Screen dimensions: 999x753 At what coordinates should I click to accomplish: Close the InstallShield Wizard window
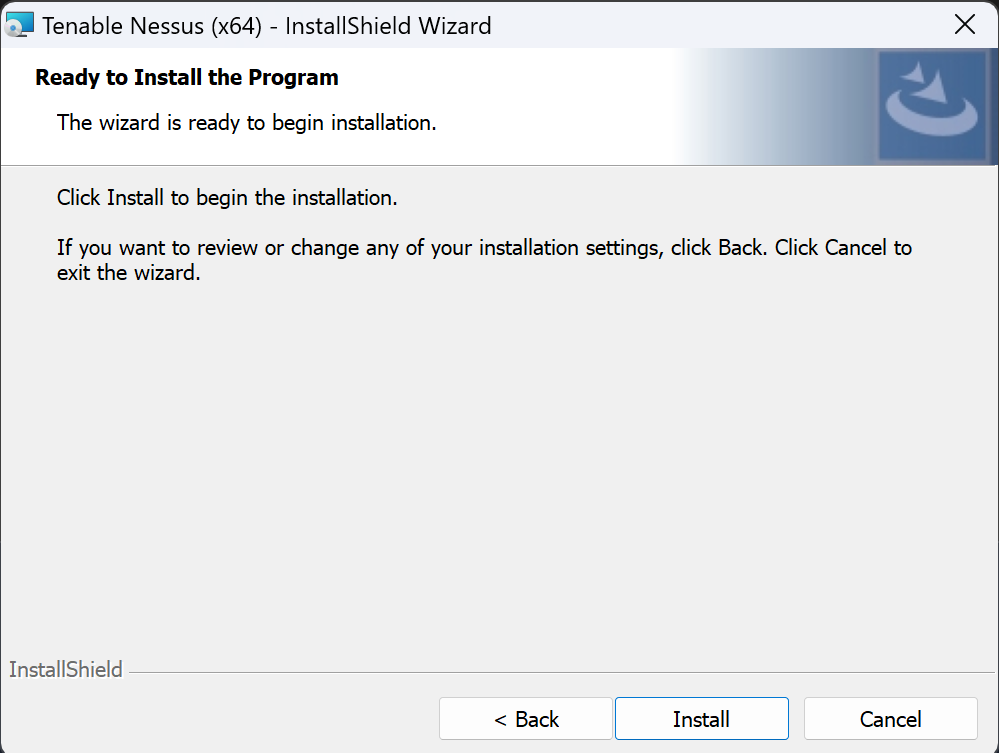[965, 25]
